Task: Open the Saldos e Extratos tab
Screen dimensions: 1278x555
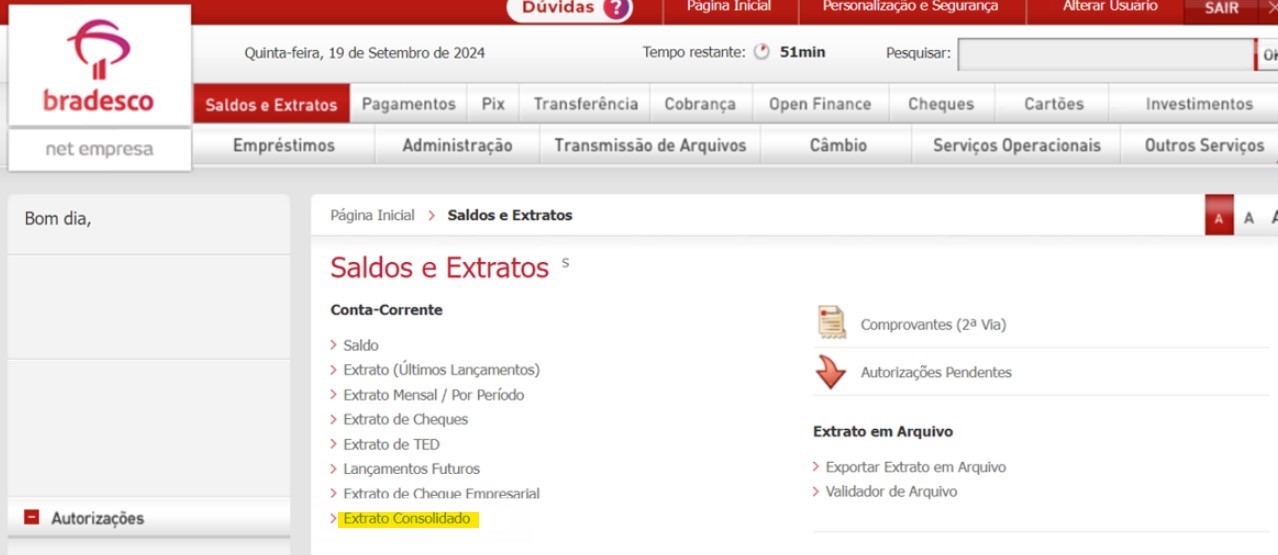Action: [271, 104]
